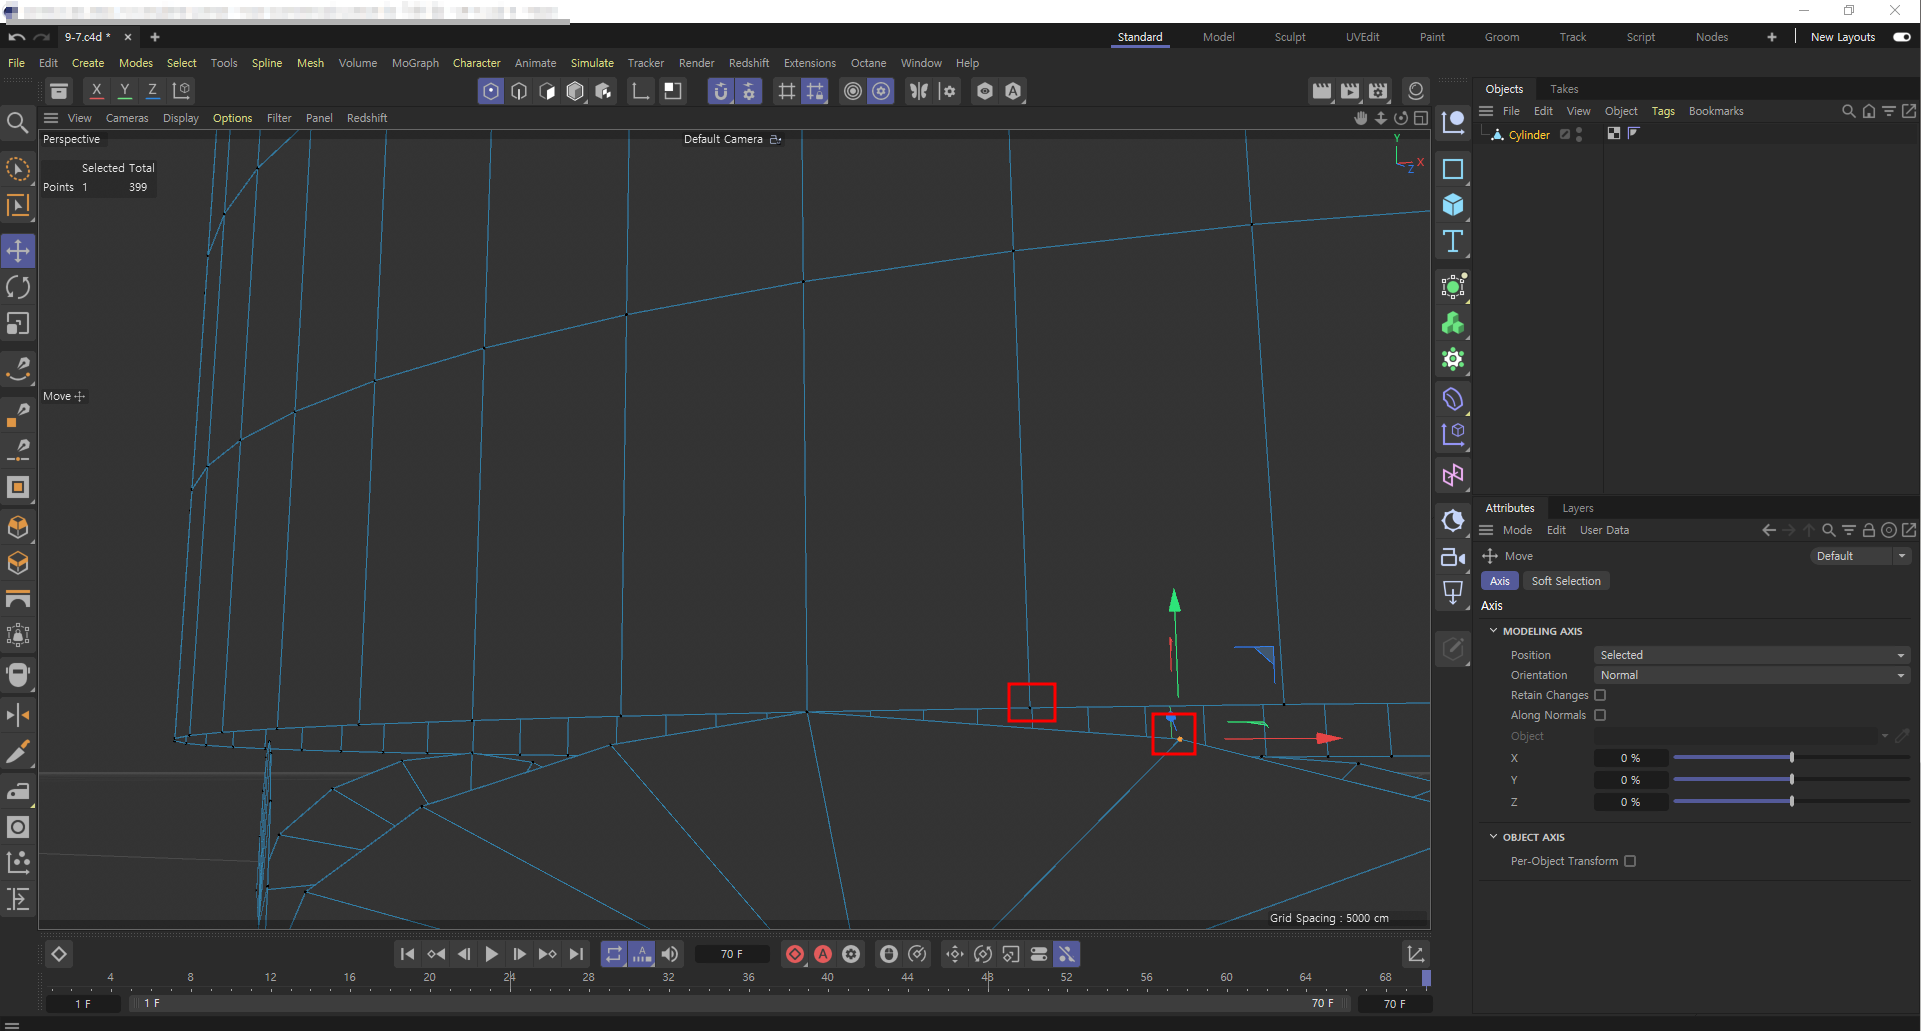Image resolution: width=1921 pixels, height=1031 pixels.
Task: Select the Points mode icon in top toolbar
Action: (491, 92)
